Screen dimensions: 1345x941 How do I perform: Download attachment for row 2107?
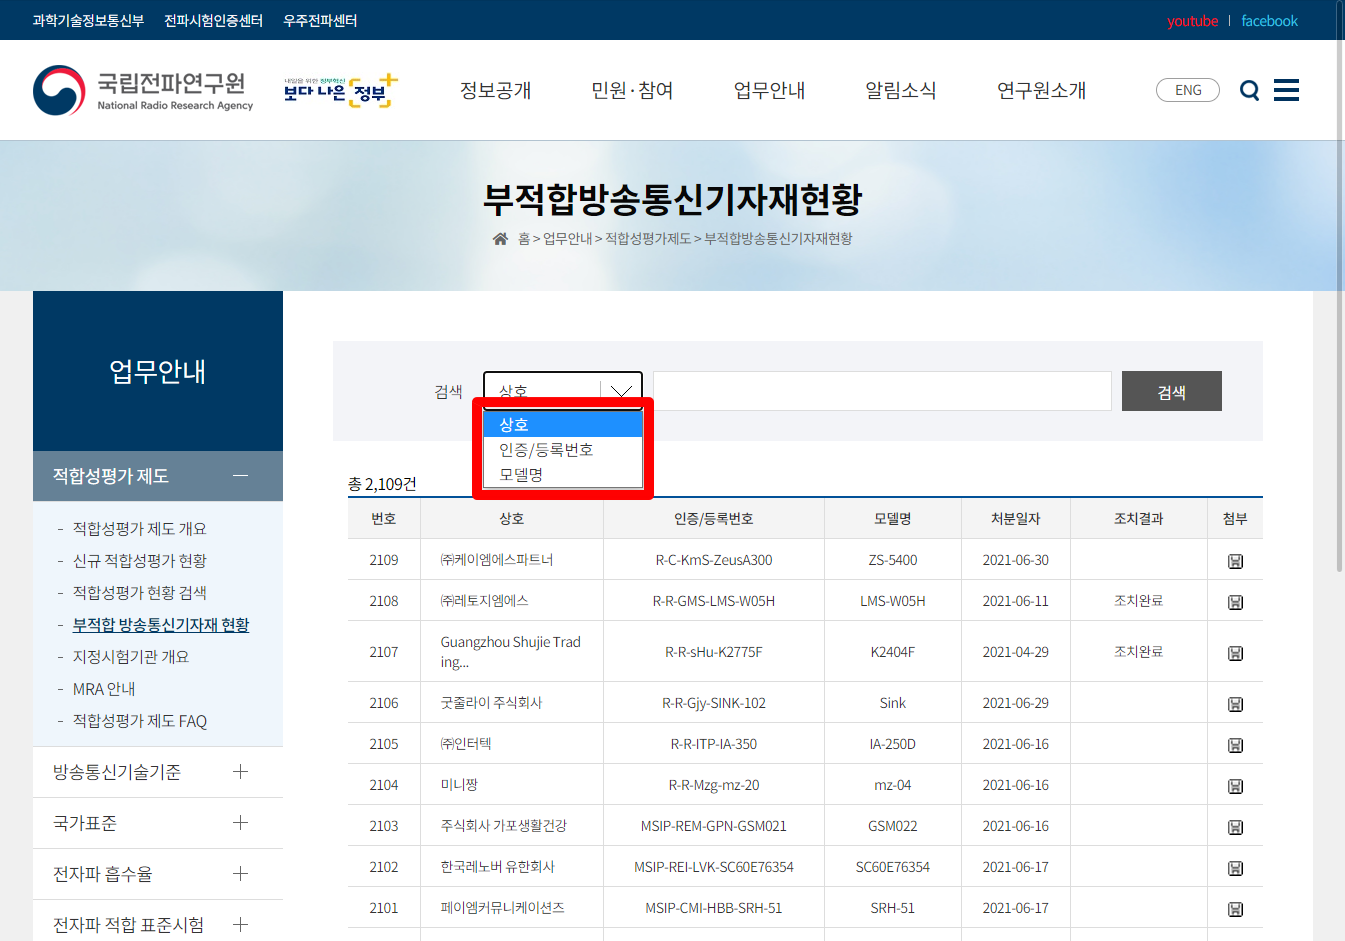pyautogui.click(x=1235, y=653)
